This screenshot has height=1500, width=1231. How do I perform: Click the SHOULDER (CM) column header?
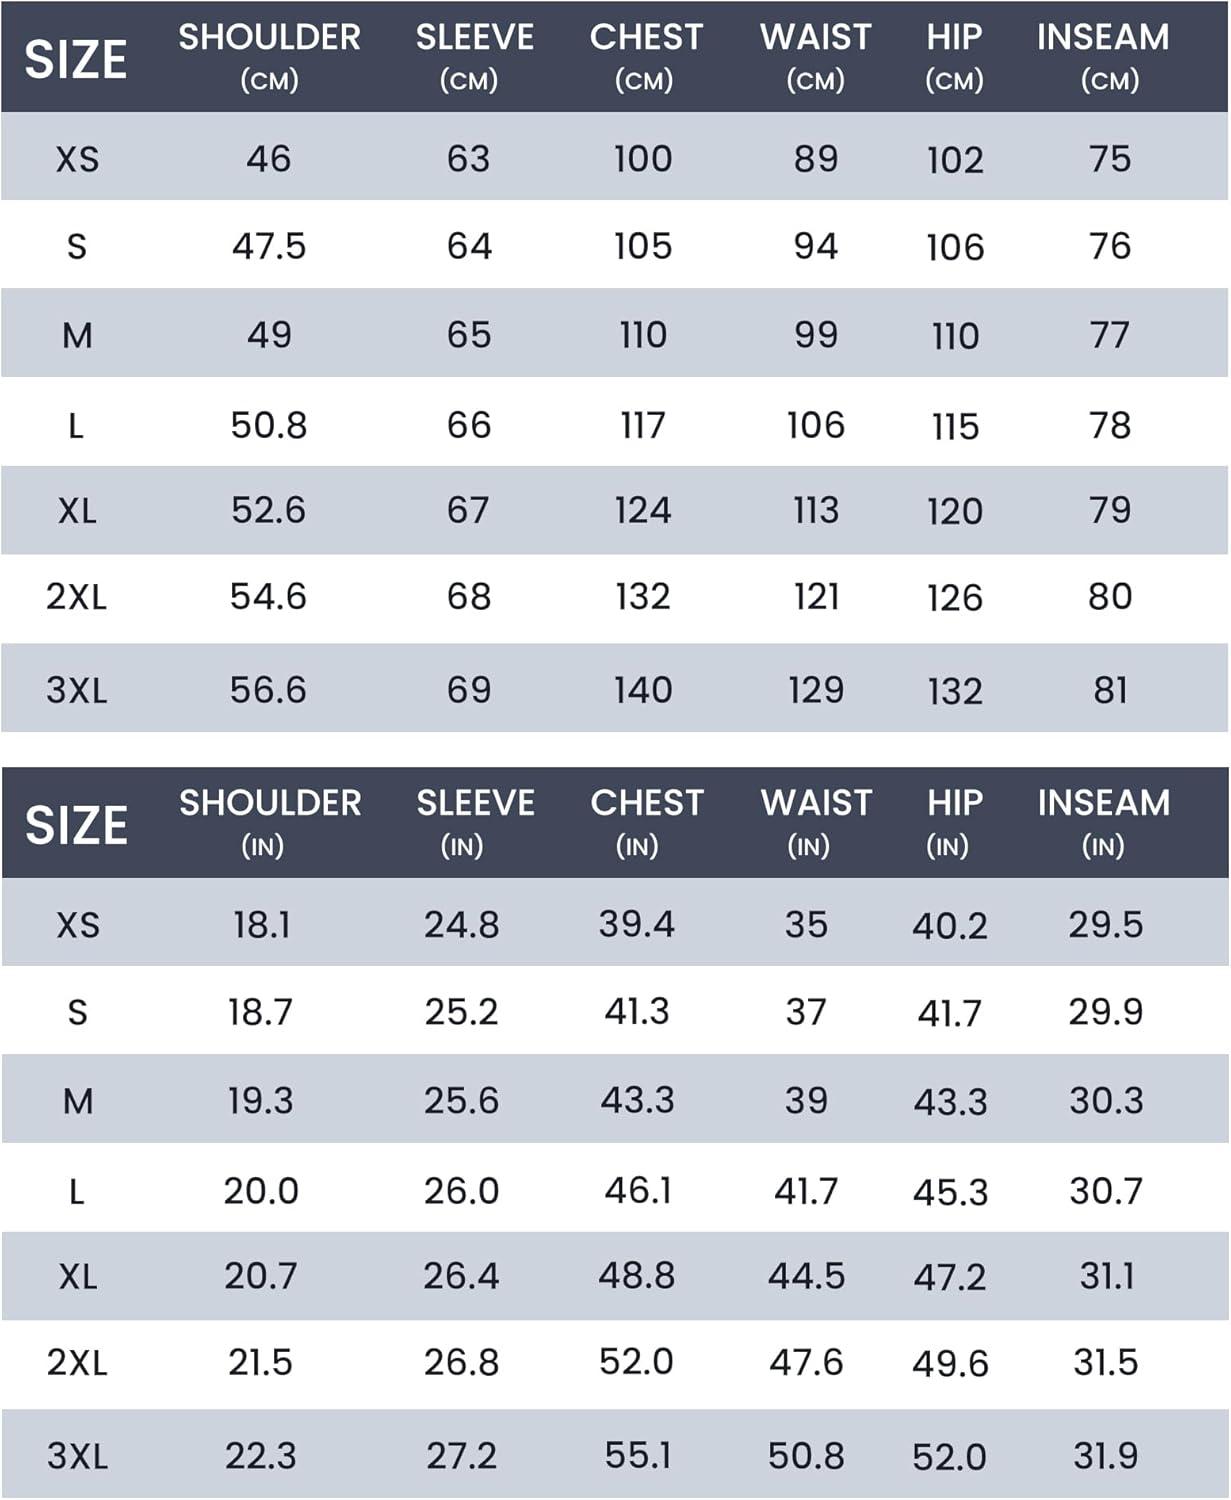(269, 55)
